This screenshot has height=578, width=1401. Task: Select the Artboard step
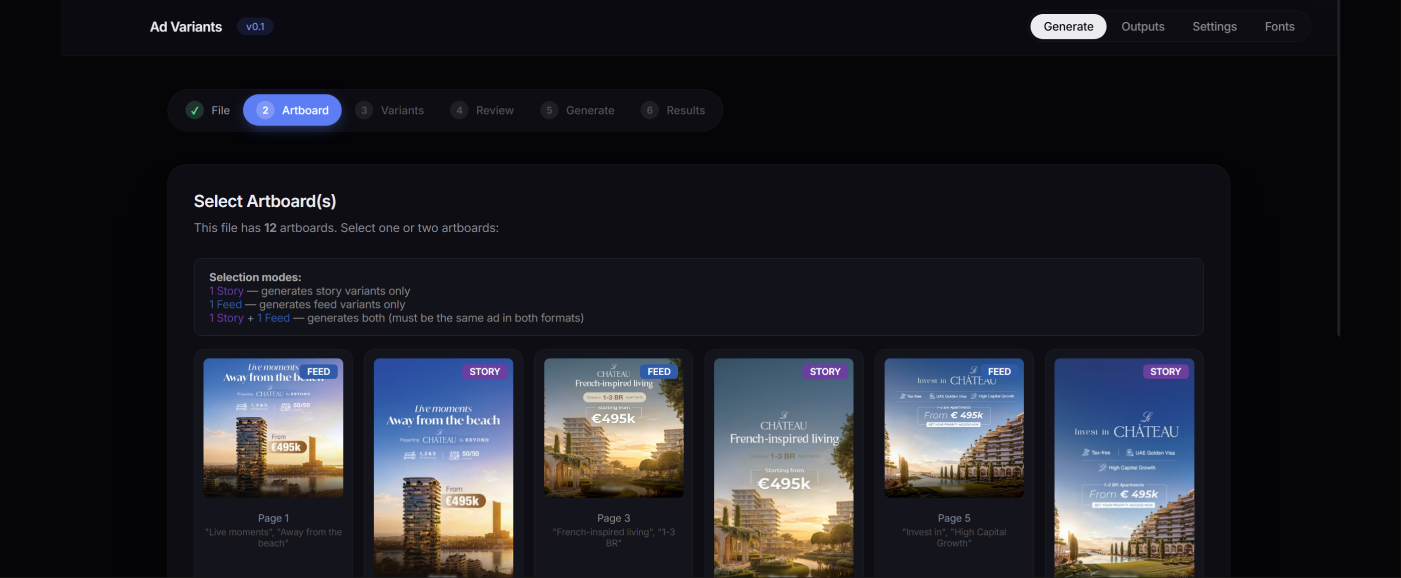click(x=292, y=110)
